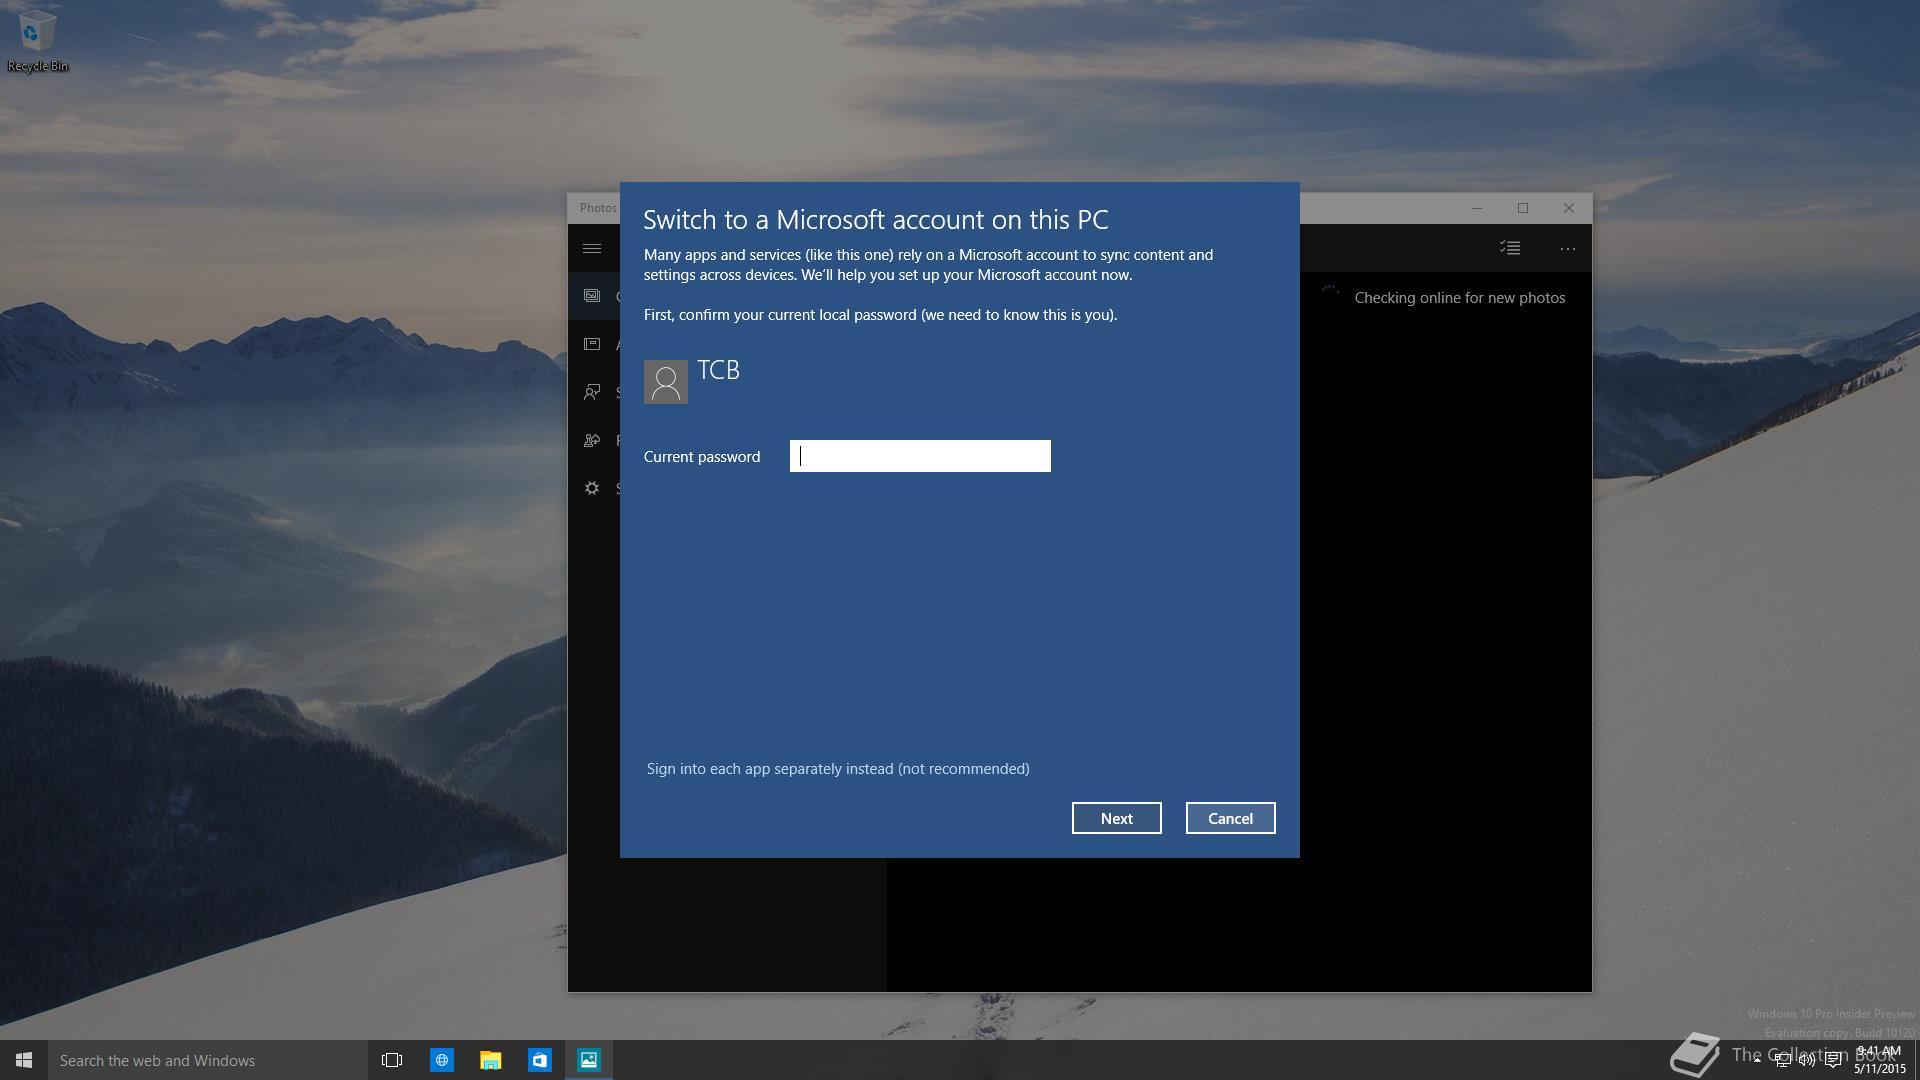Open the Windows Start menu
Screen dimensions: 1920x1080
[24, 1060]
